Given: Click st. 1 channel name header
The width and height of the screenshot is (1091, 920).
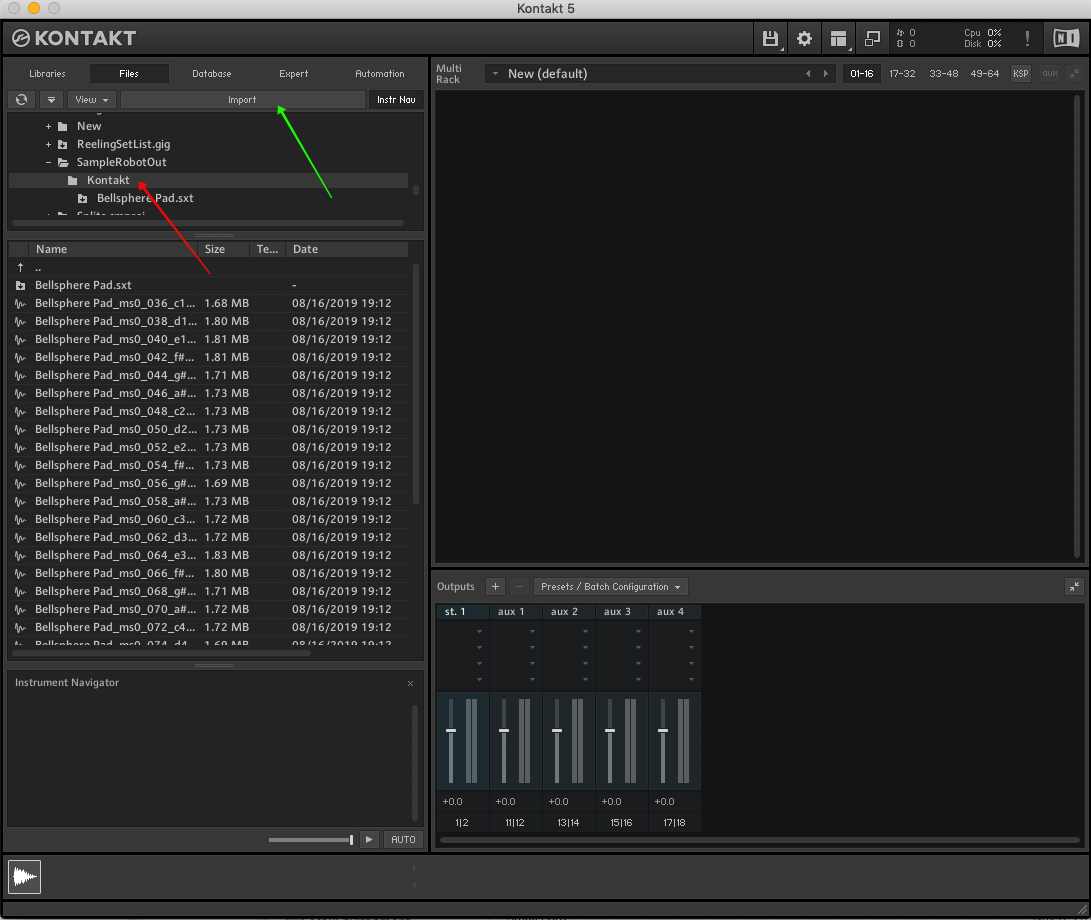Looking at the screenshot, I should [463, 612].
